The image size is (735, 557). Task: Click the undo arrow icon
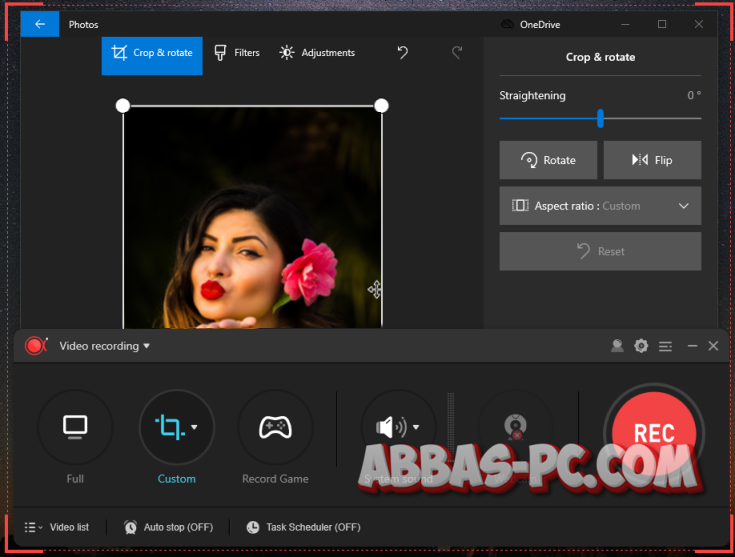(x=402, y=53)
